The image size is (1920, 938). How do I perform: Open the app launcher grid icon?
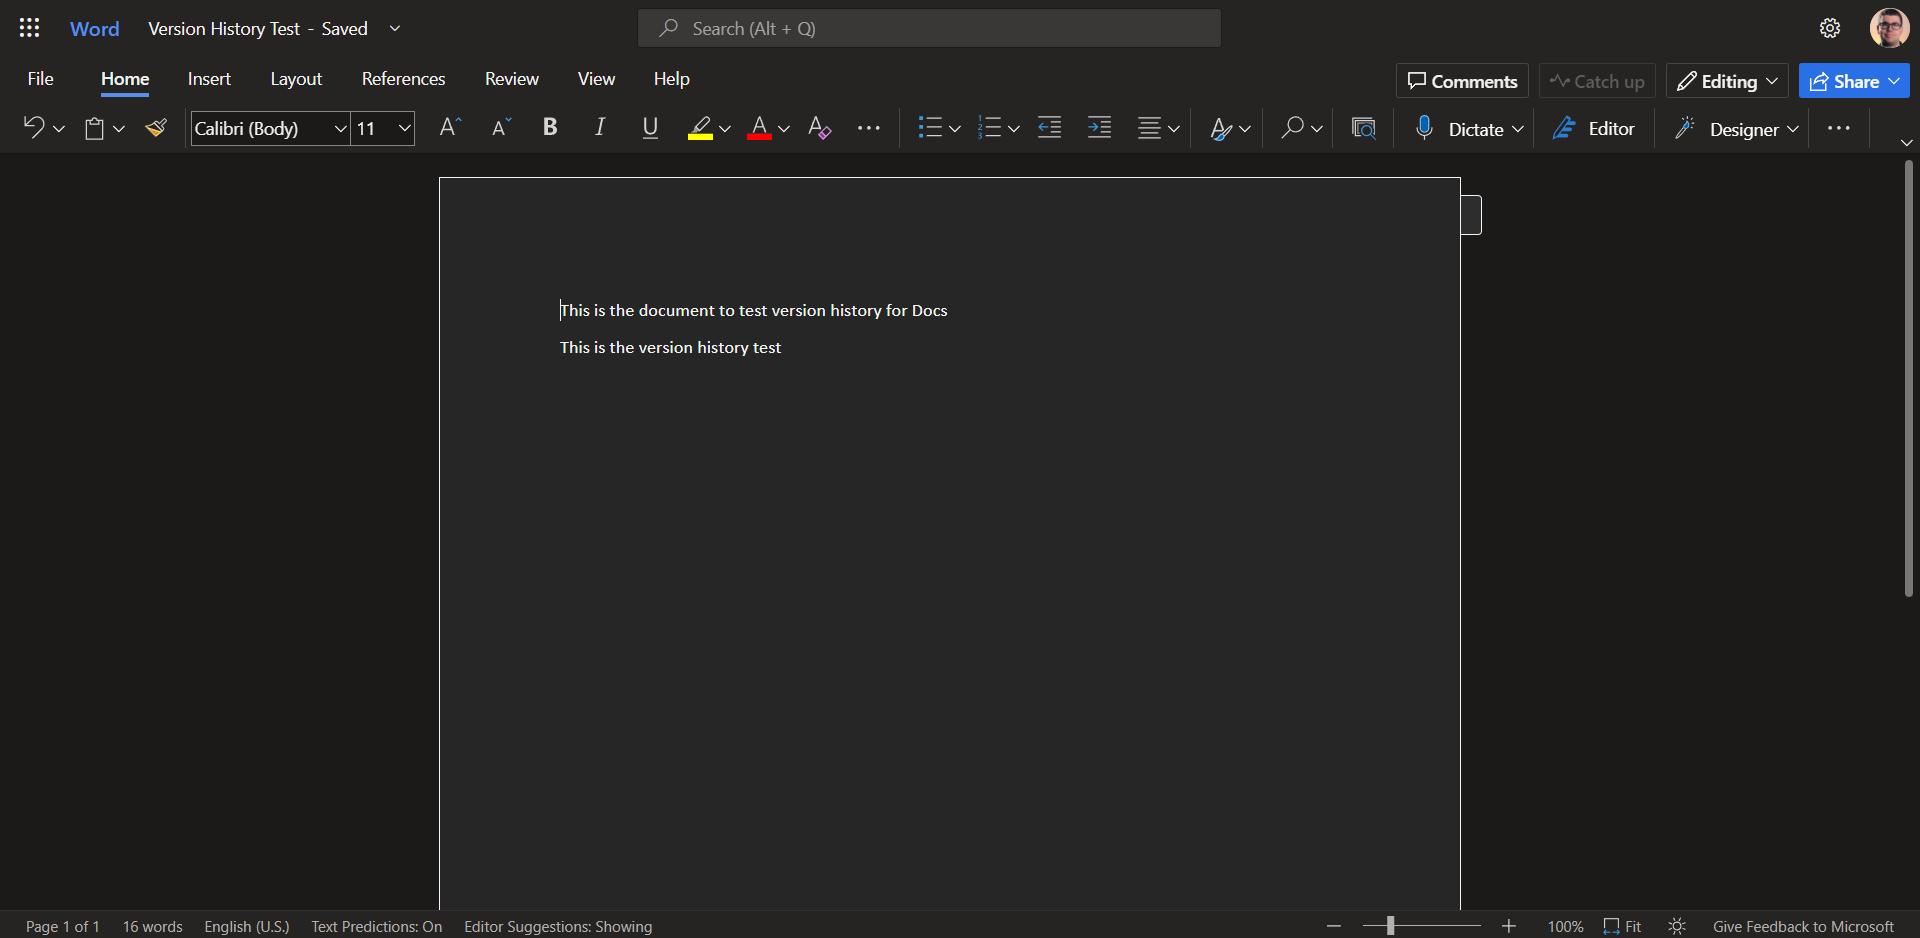[x=30, y=28]
